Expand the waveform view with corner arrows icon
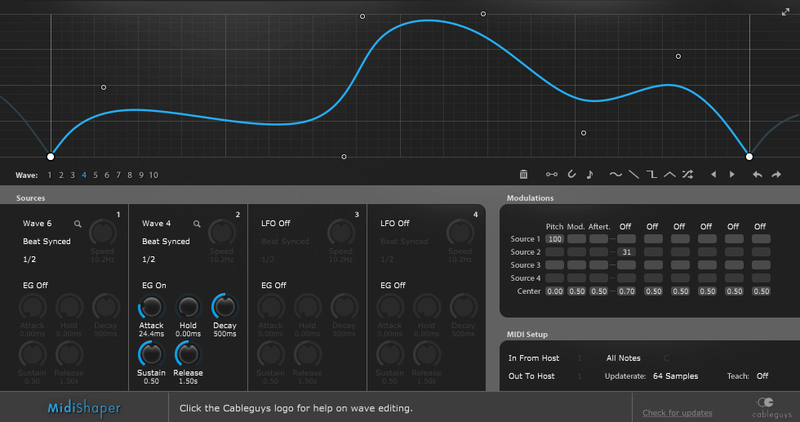 (786, 12)
